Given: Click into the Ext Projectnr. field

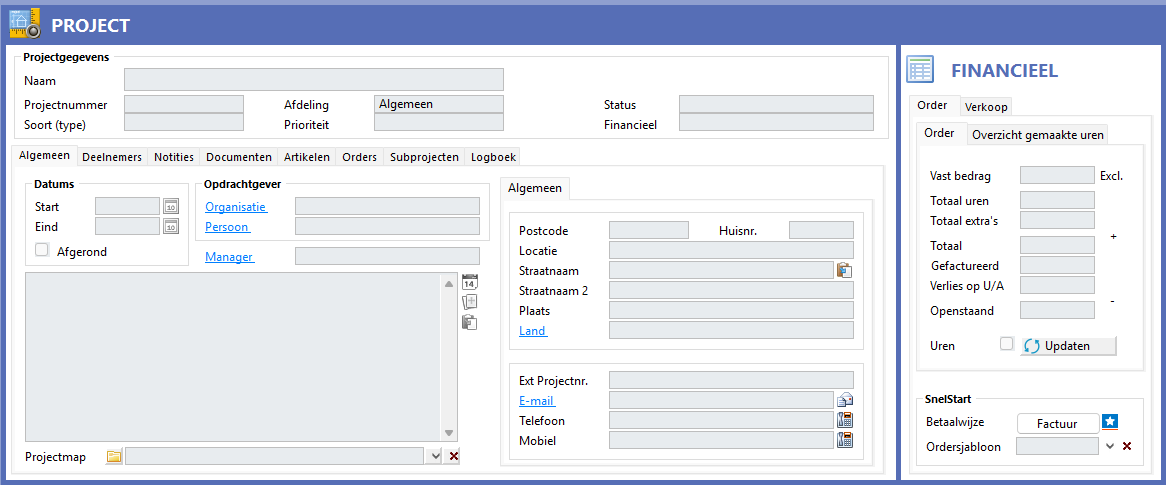Looking at the screenshot, I should 732,380.
